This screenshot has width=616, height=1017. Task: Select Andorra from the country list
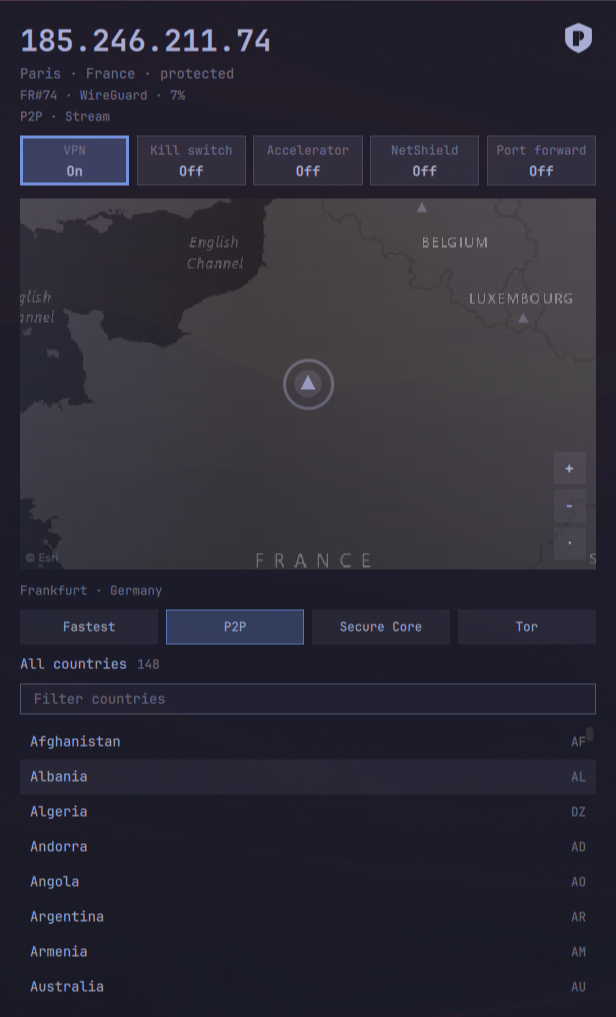pyautogui.click(x=308, y=846)
